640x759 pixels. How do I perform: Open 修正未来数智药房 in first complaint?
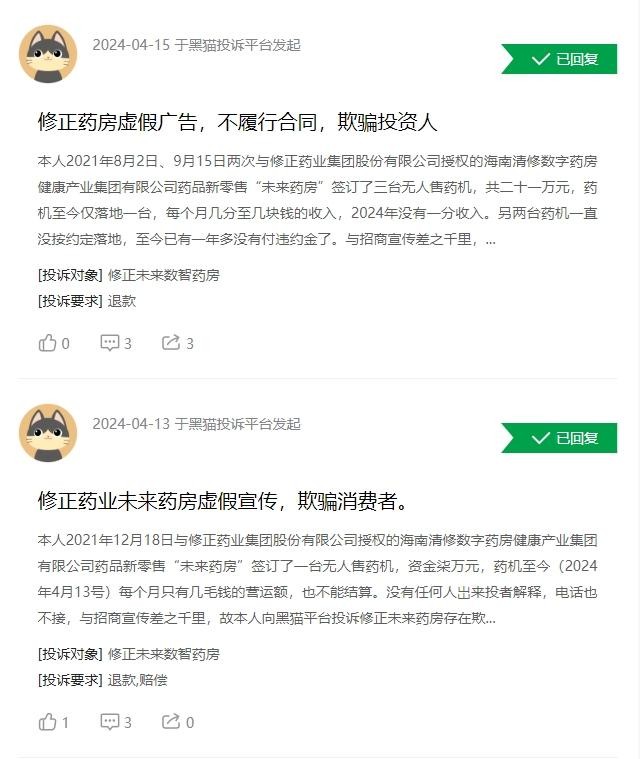tap(164, 275)
